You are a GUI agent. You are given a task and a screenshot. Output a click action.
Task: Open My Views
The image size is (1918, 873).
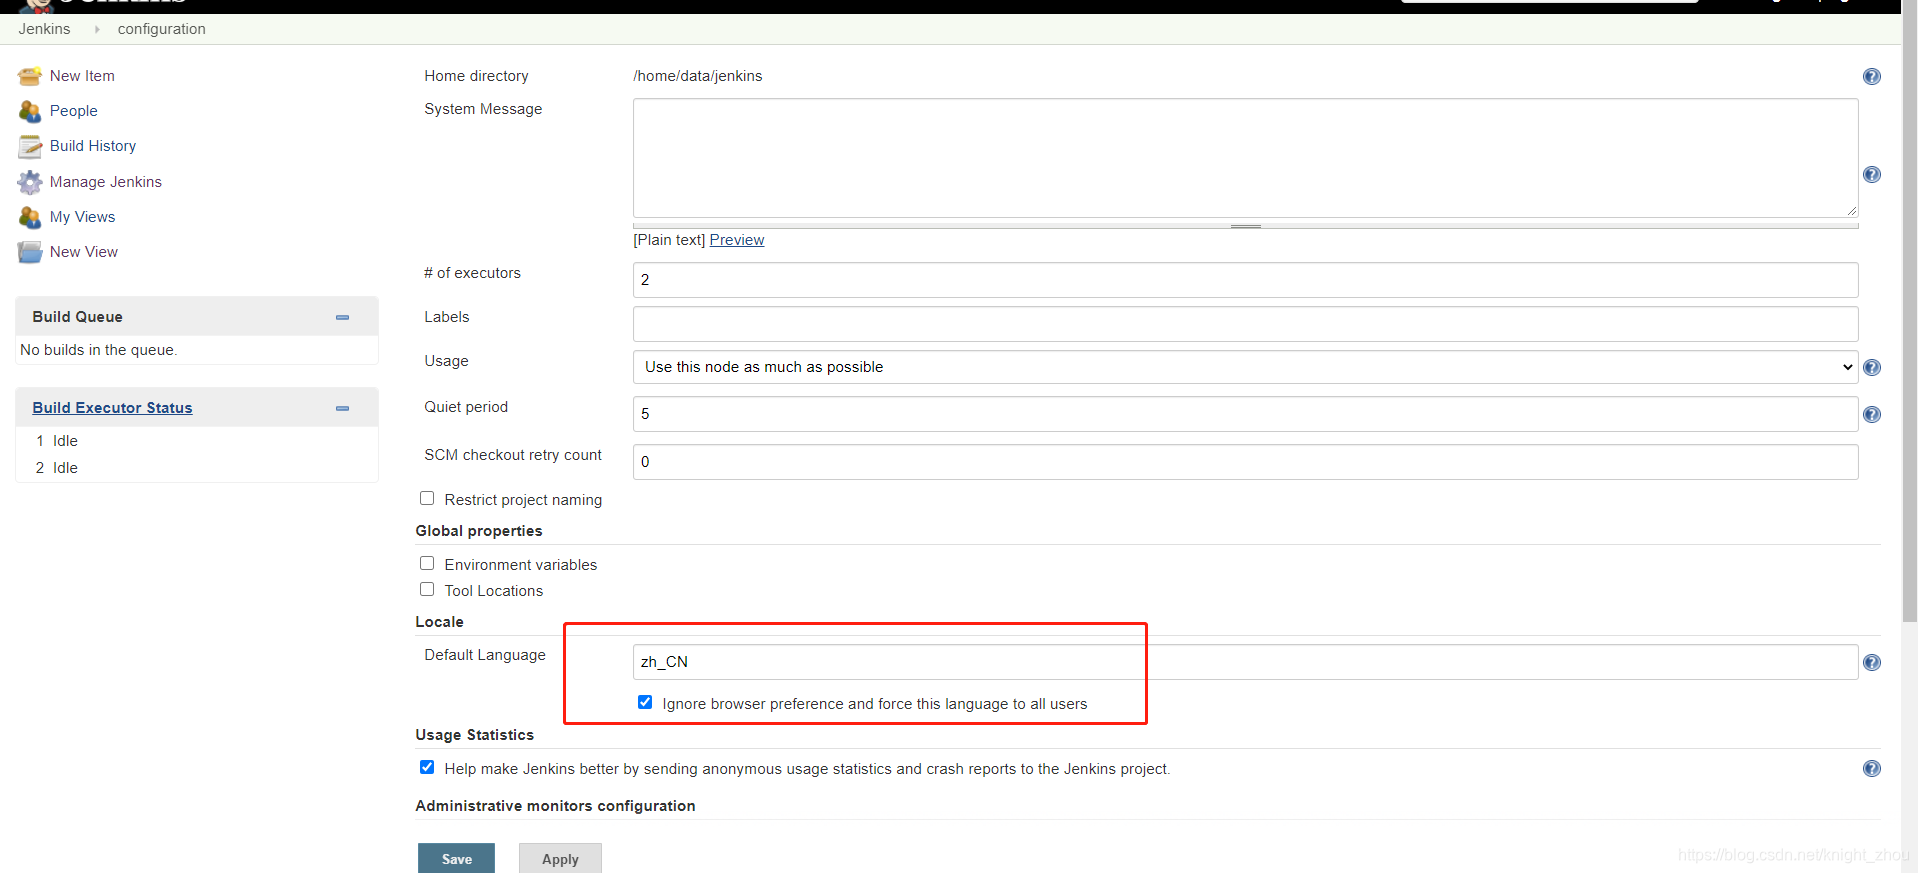82,217
